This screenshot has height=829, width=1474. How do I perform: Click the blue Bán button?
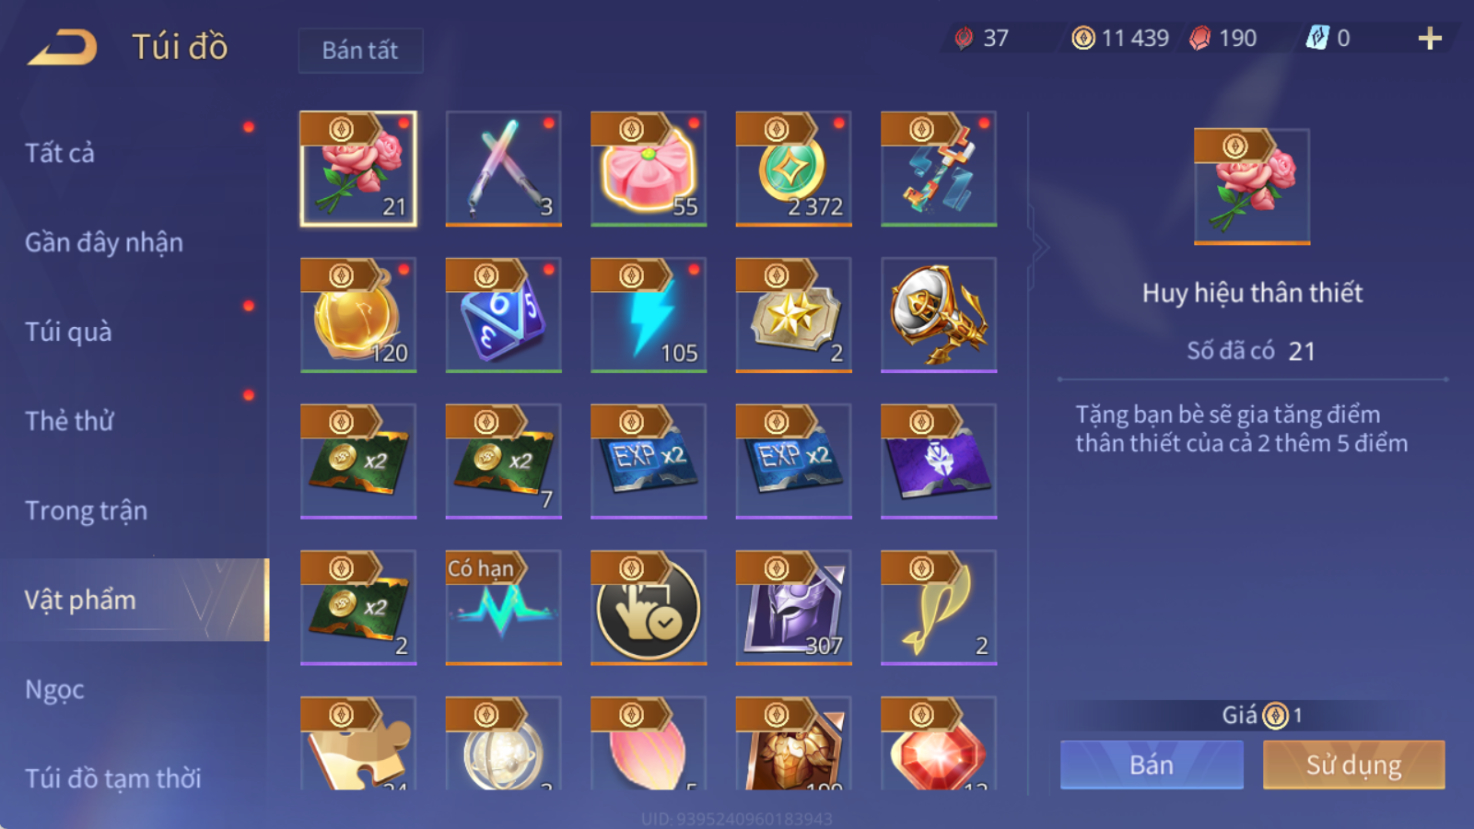pos(1152,765)
